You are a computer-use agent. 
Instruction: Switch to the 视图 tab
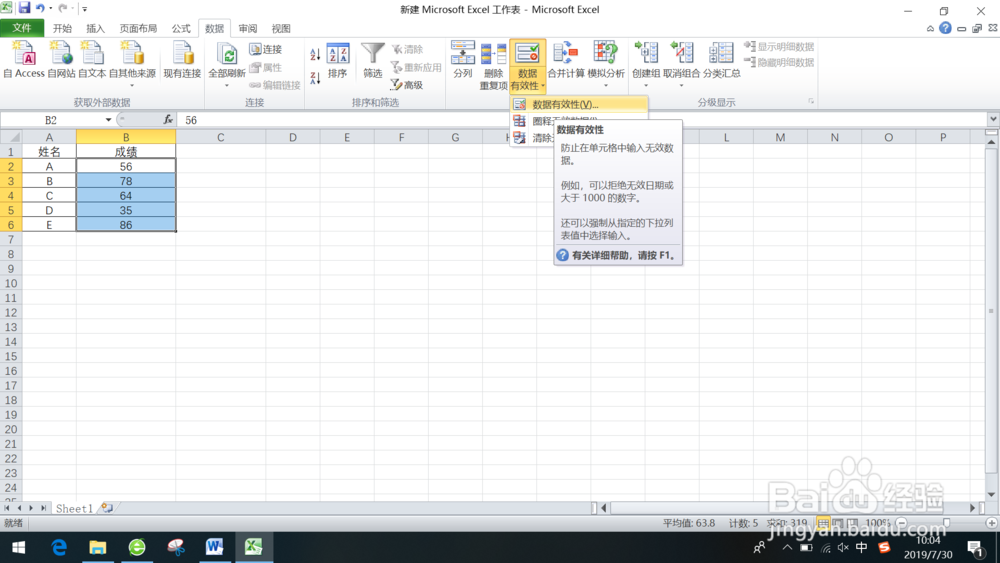pos(281,28)
